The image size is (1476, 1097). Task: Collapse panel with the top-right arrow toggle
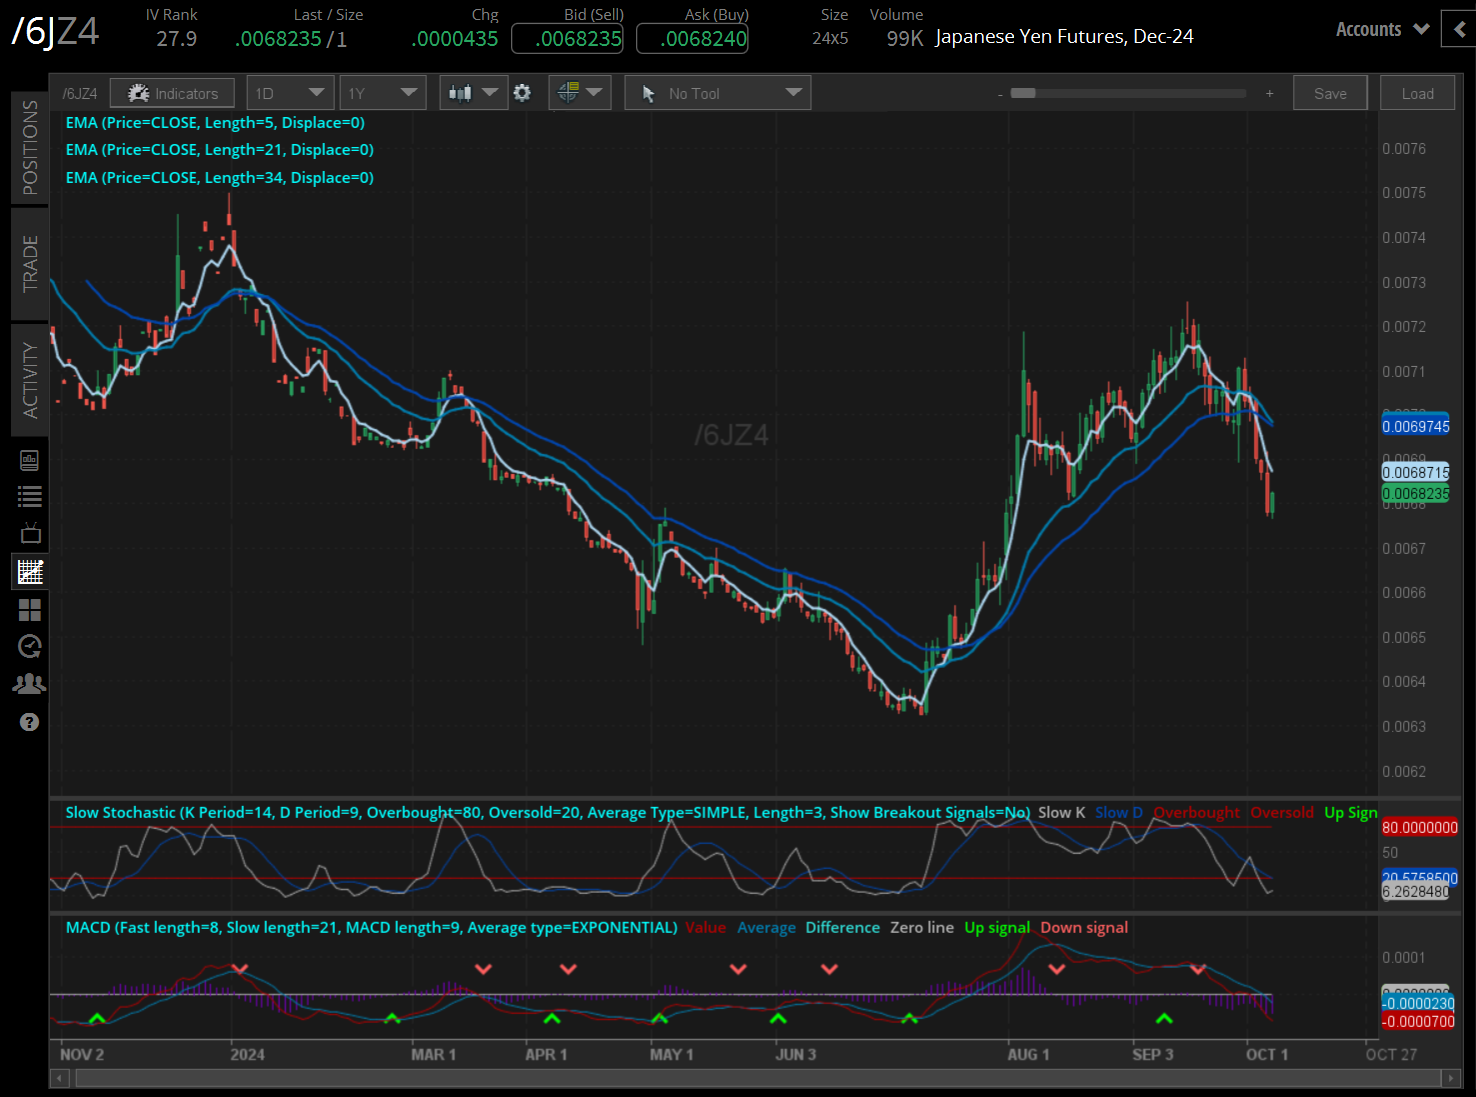(x=1459, y=29)
